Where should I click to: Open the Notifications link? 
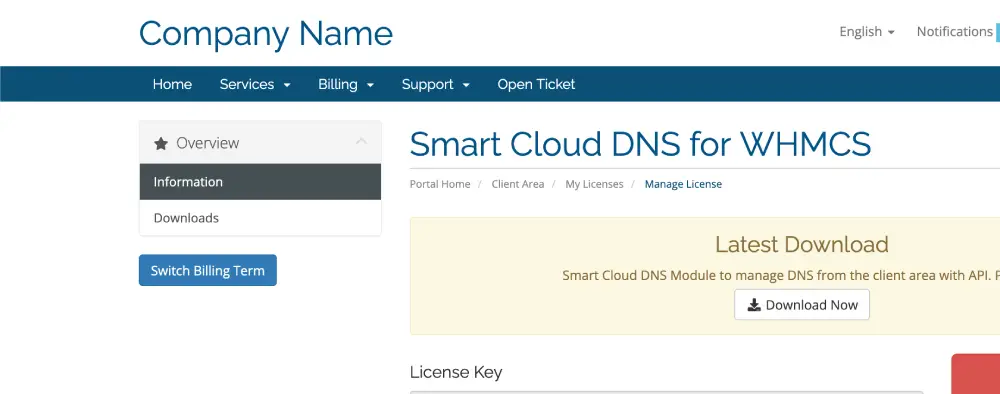click(954, 31)
